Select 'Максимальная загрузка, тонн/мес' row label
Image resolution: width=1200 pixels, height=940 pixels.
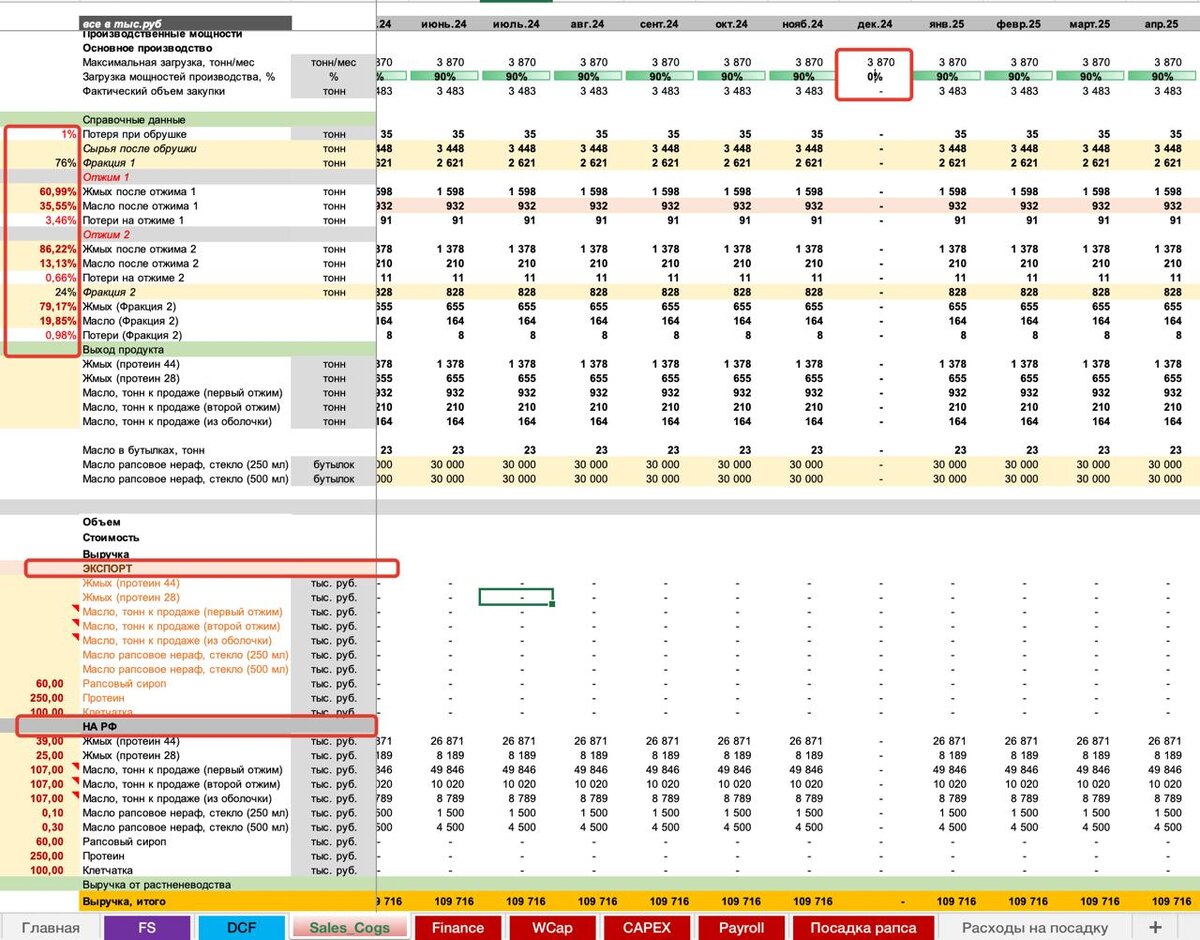coord(168,62)
